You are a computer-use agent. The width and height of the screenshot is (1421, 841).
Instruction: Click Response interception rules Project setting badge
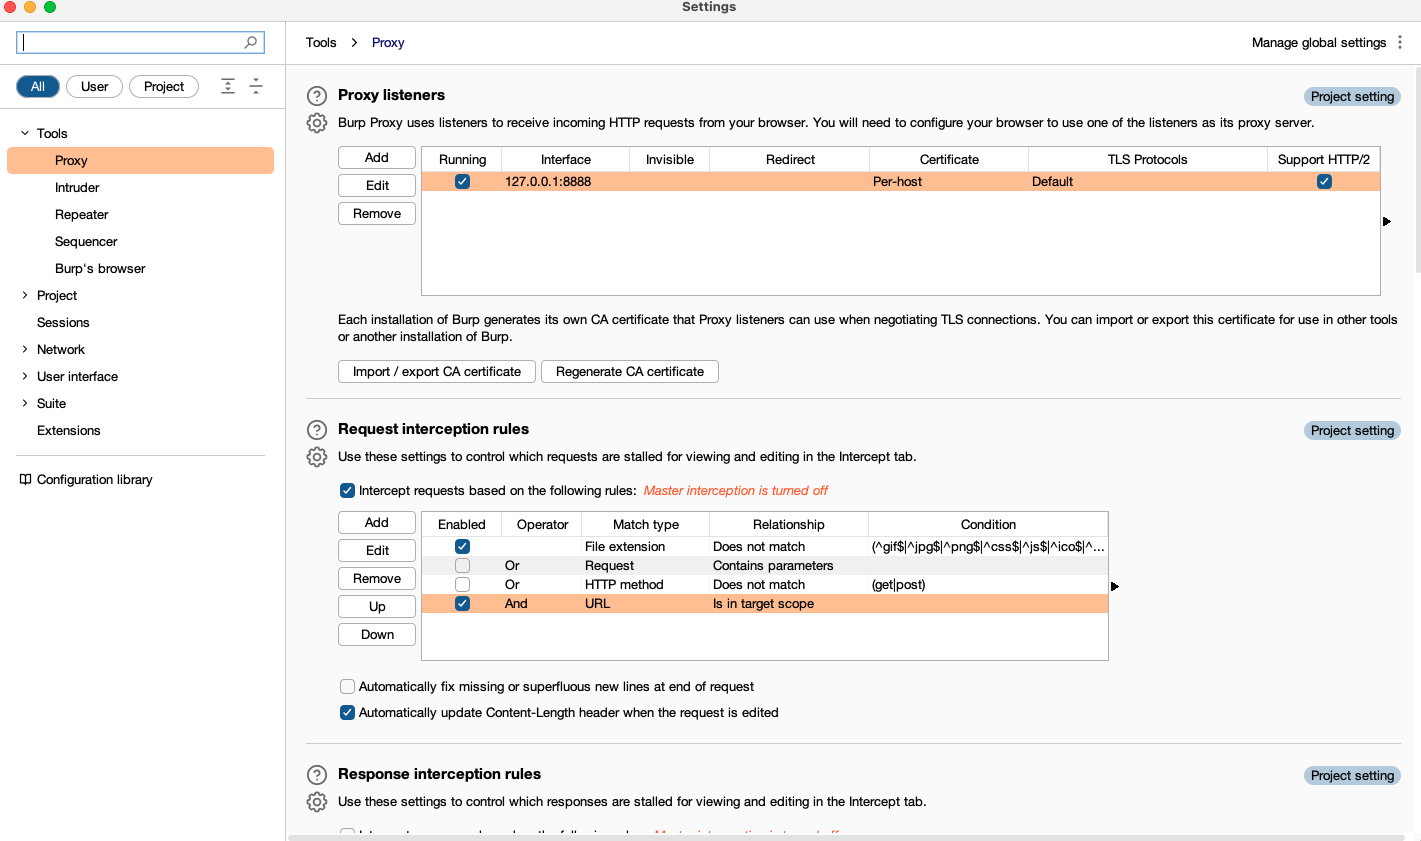coord(1352,775)
